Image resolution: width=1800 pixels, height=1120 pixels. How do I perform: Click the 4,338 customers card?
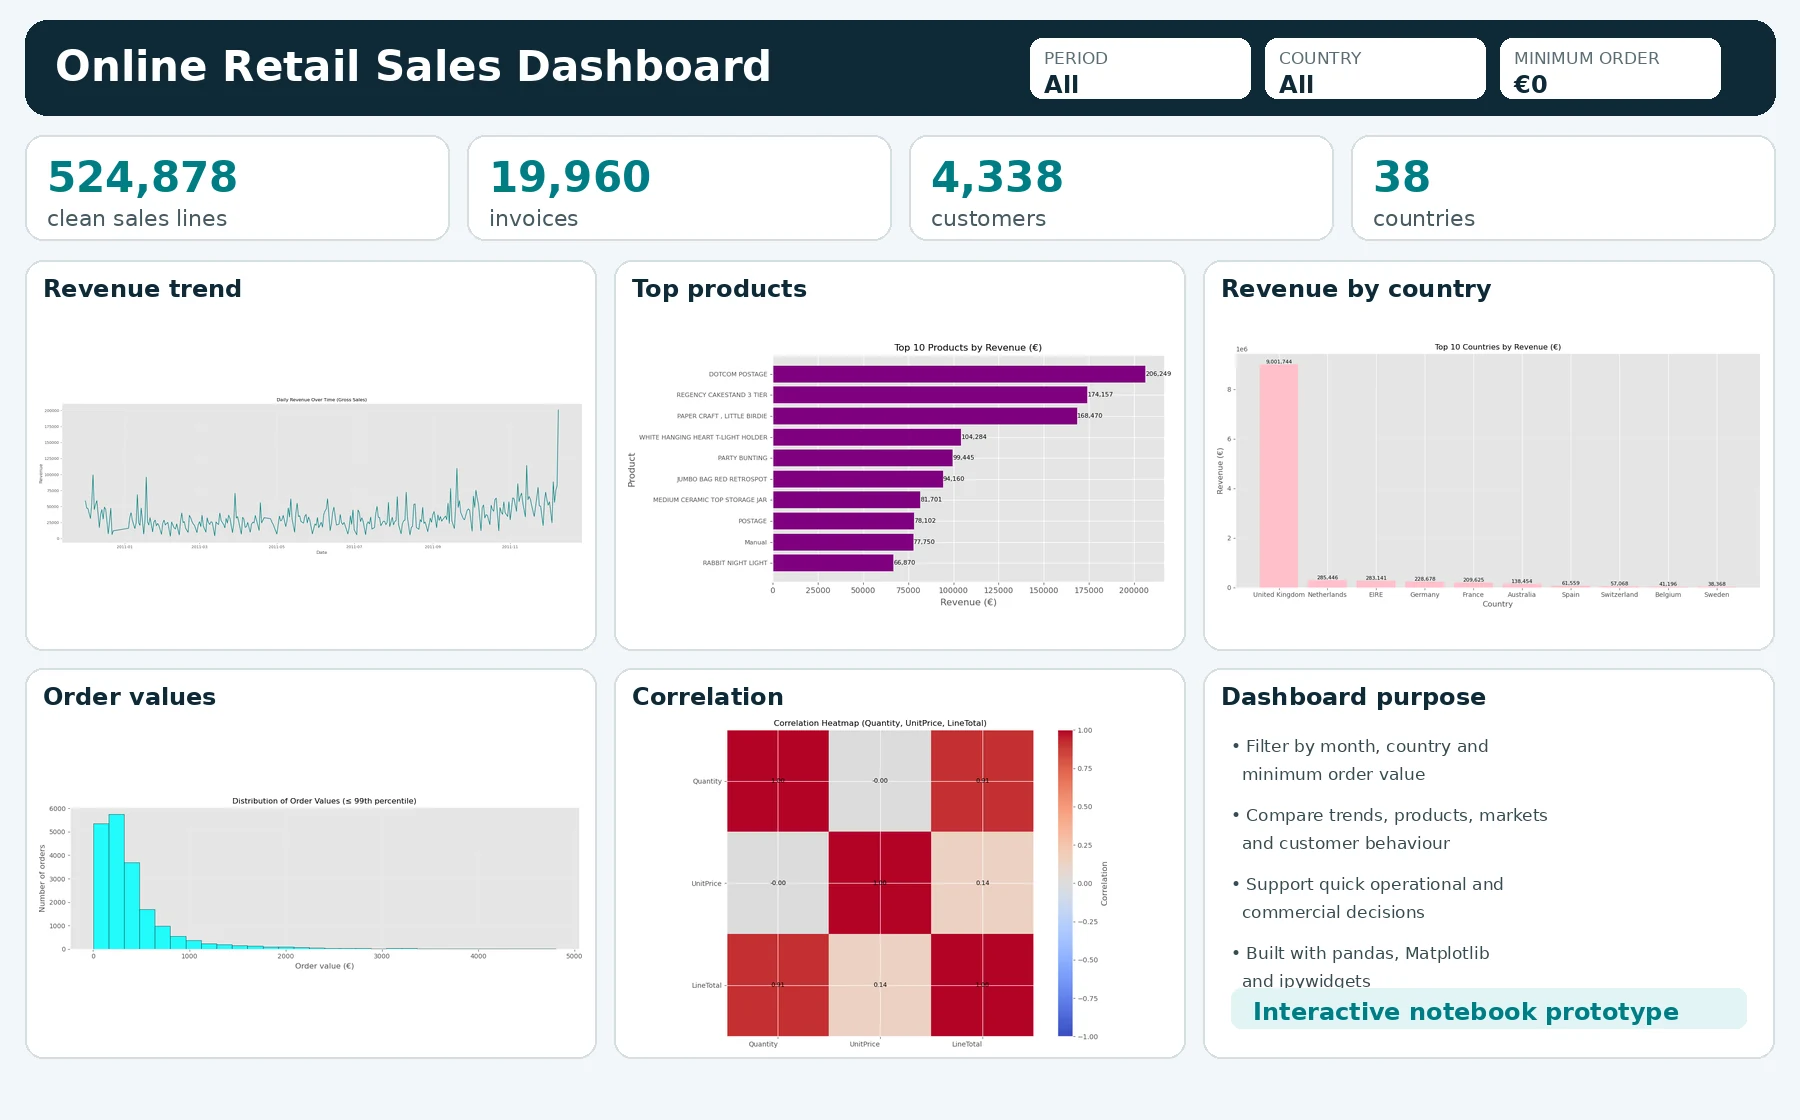pyautogui.click(x=1121, y=188)
